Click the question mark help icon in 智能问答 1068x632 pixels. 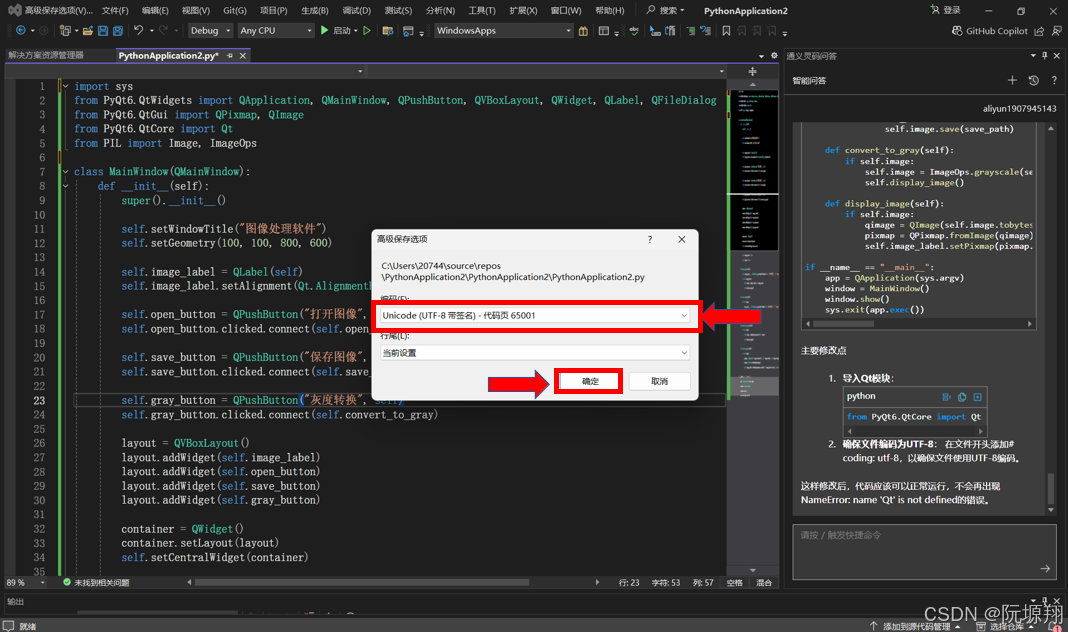pyautogui.click(x=1054, y=80)
